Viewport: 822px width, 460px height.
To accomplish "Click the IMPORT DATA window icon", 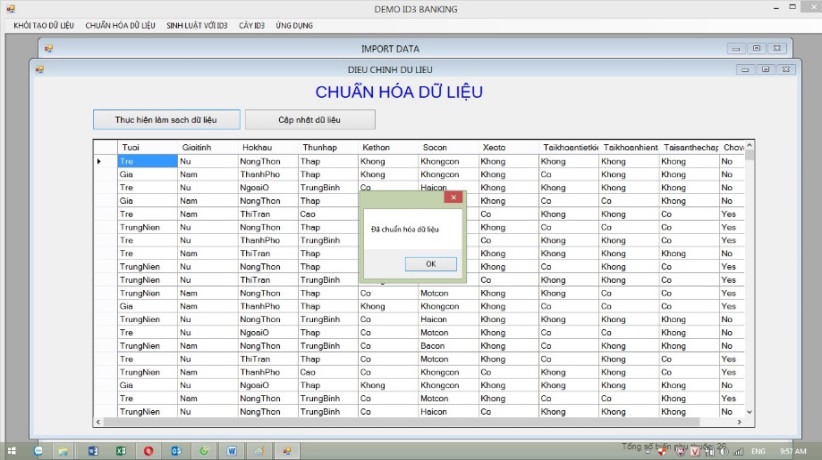I will [49, 49].
